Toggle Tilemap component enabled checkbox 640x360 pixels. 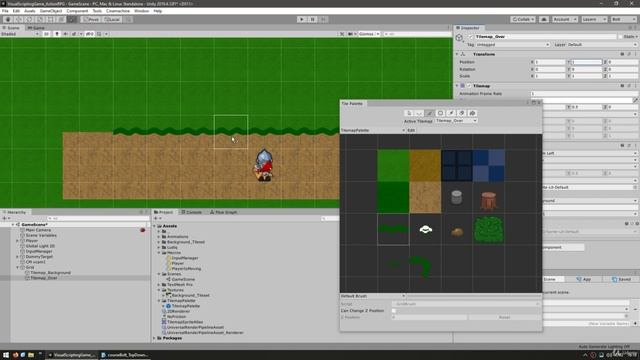[x=469, y=86]
